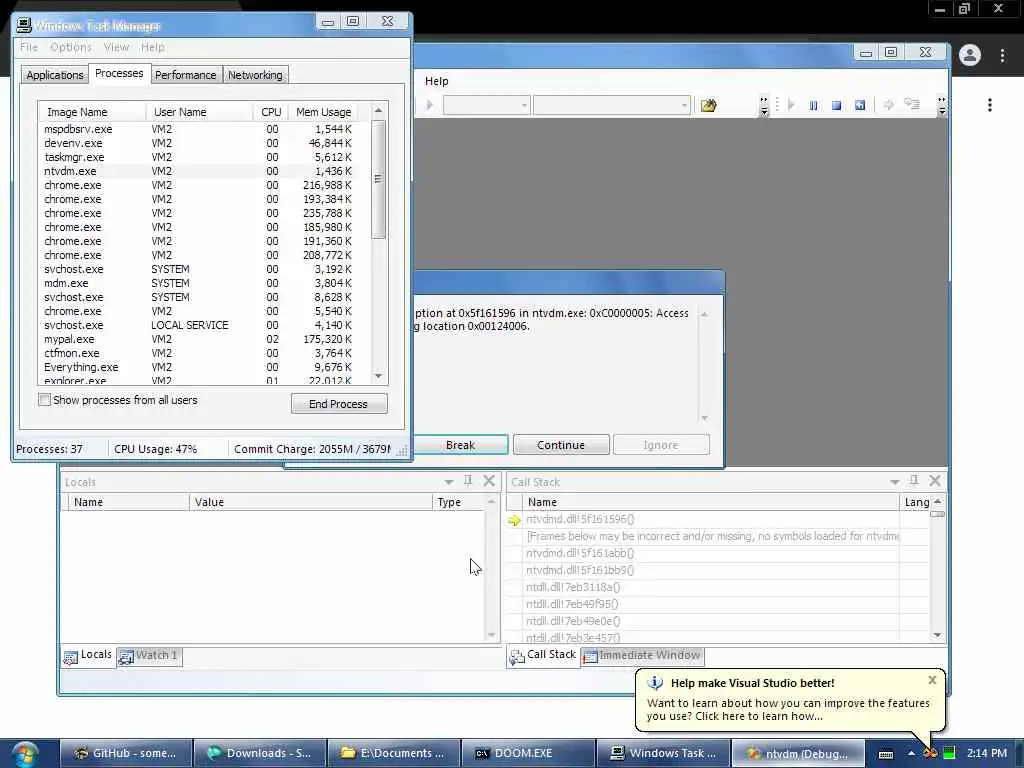Open Task Manager Options menu
The height and width of the screenshot is (768, 1024).
click(x=71, y=47)
